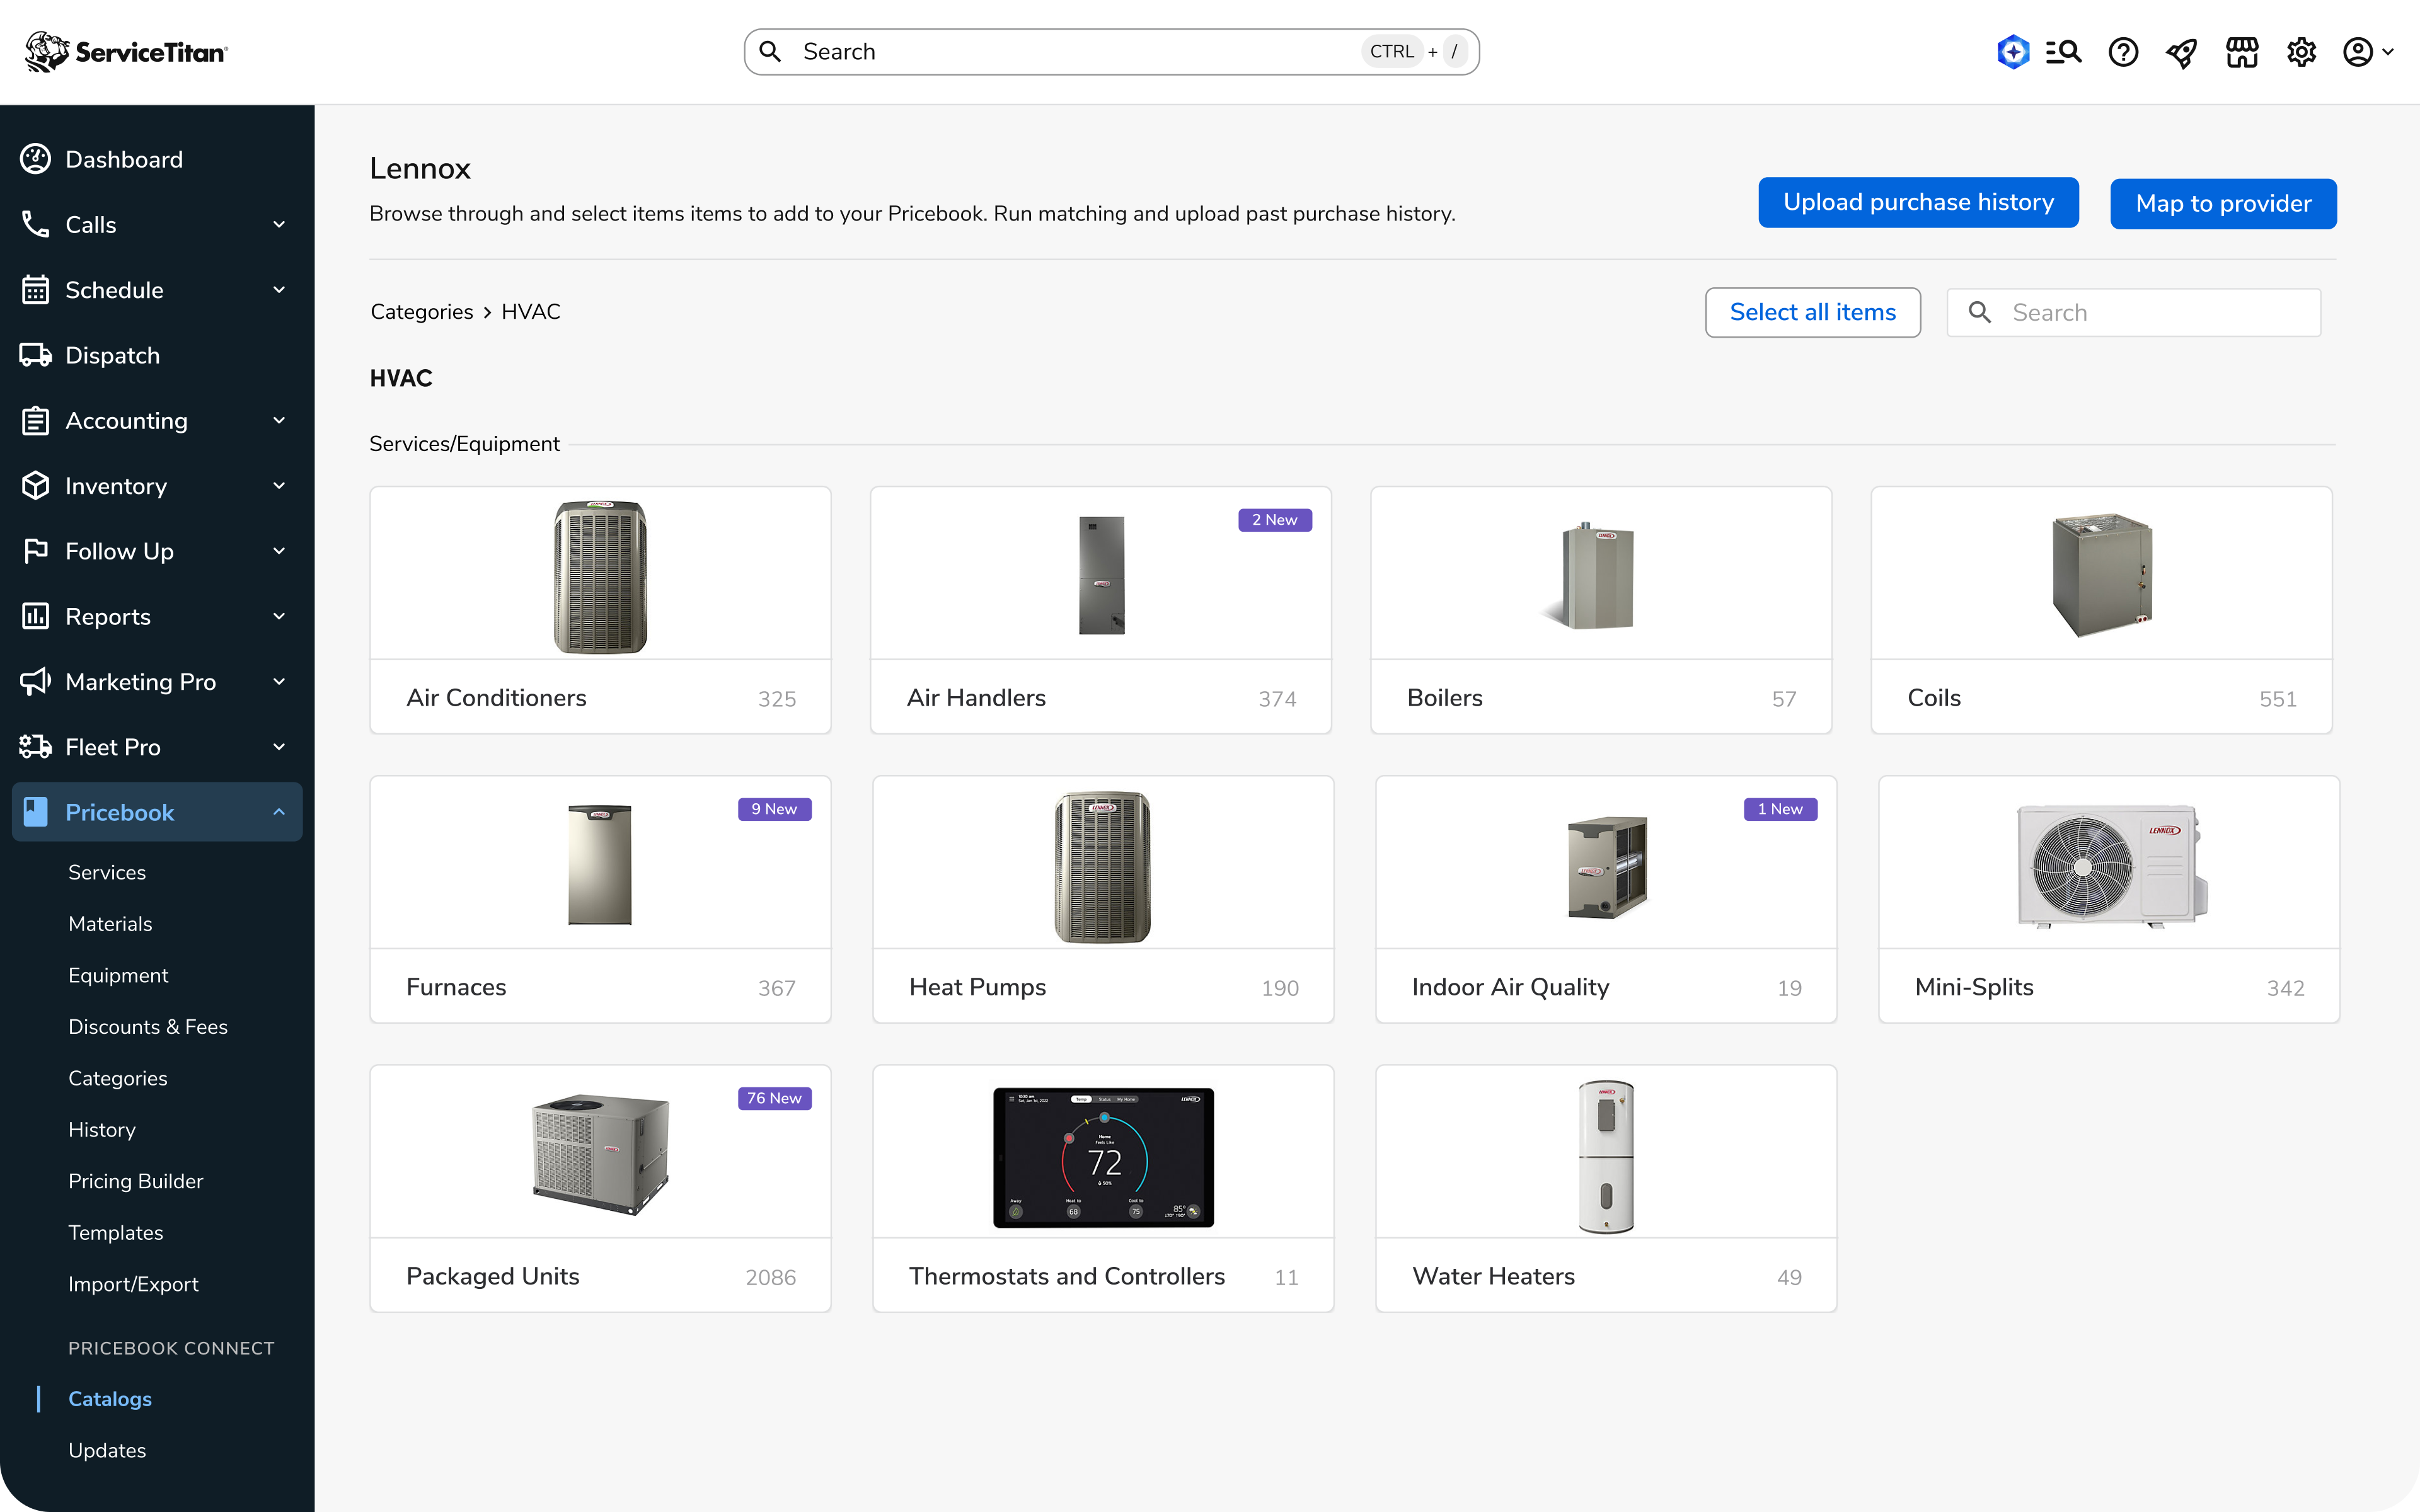Open Services under Pricebook
2420x1512 pixels.
pyautogui.click(x=107, y=872)
